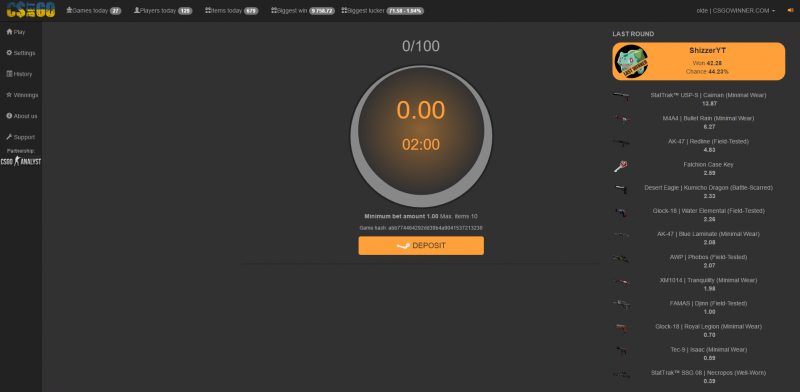Image resolution: width=800 pixels, height=392 pixels.
Task: Click the 0/100 items counter
Action: point(421,46)
